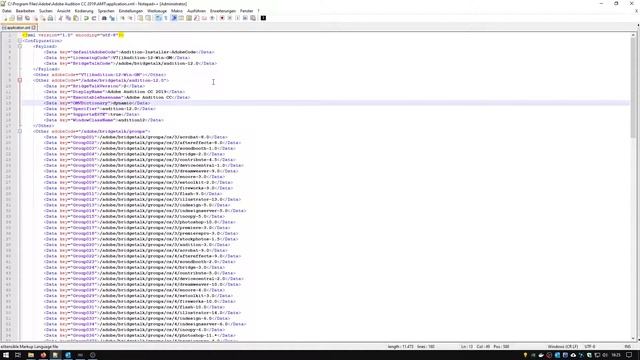This screenshot has height=360, width=640.
Task: Open the Bearbeiten menu
Action: (x=25, y=11)
